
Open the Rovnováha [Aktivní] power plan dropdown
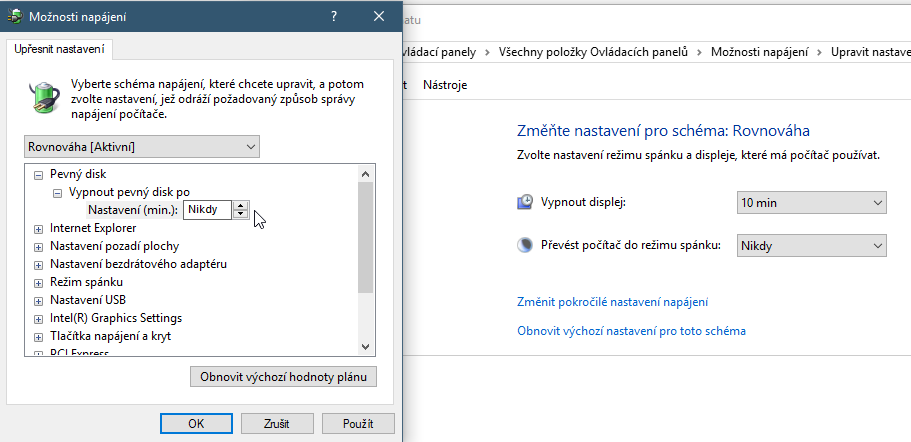[142, 147]
